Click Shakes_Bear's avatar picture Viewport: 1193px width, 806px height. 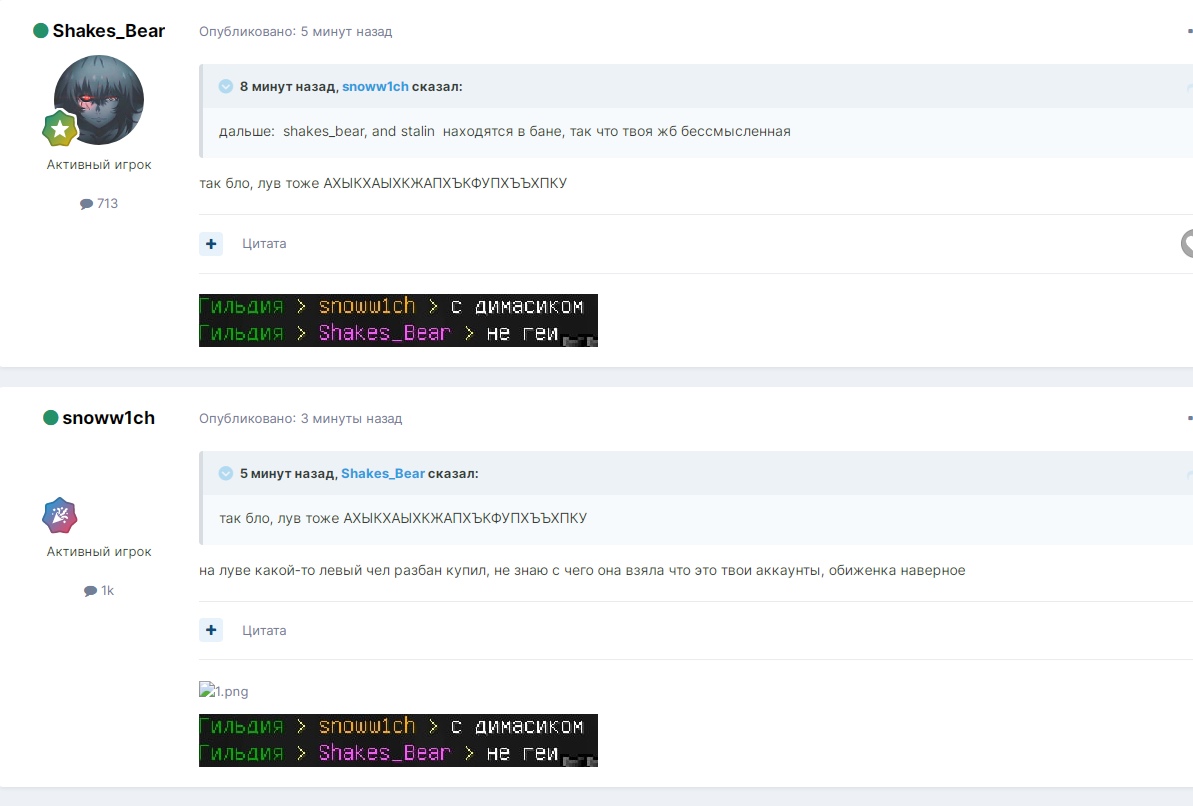(99, 99)
